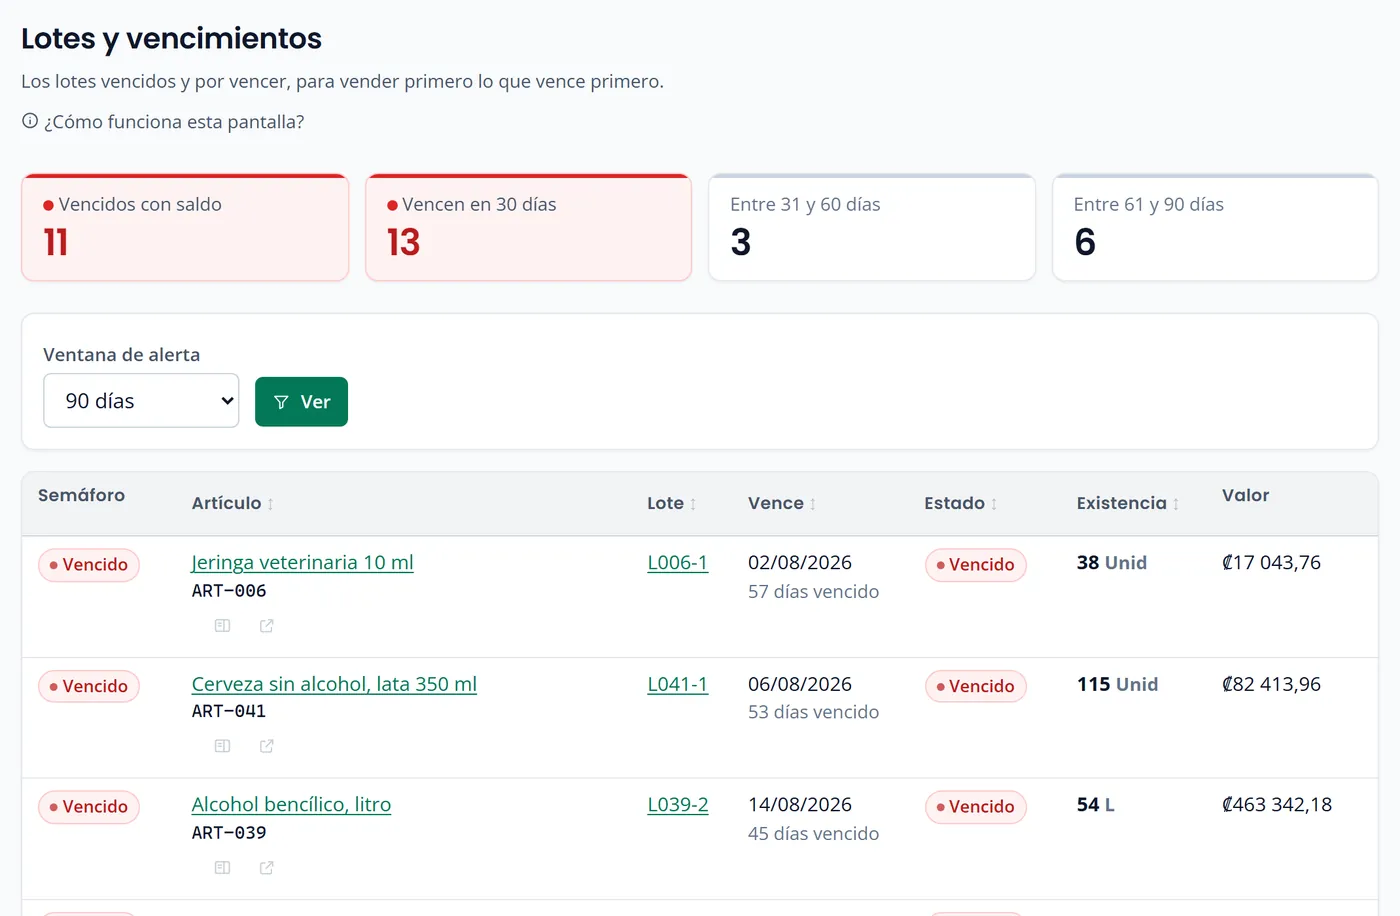Open the Cerveza sin alcohol, lata 350 ml link
The width and height of the screenshot is (1400, 916).
334,684
